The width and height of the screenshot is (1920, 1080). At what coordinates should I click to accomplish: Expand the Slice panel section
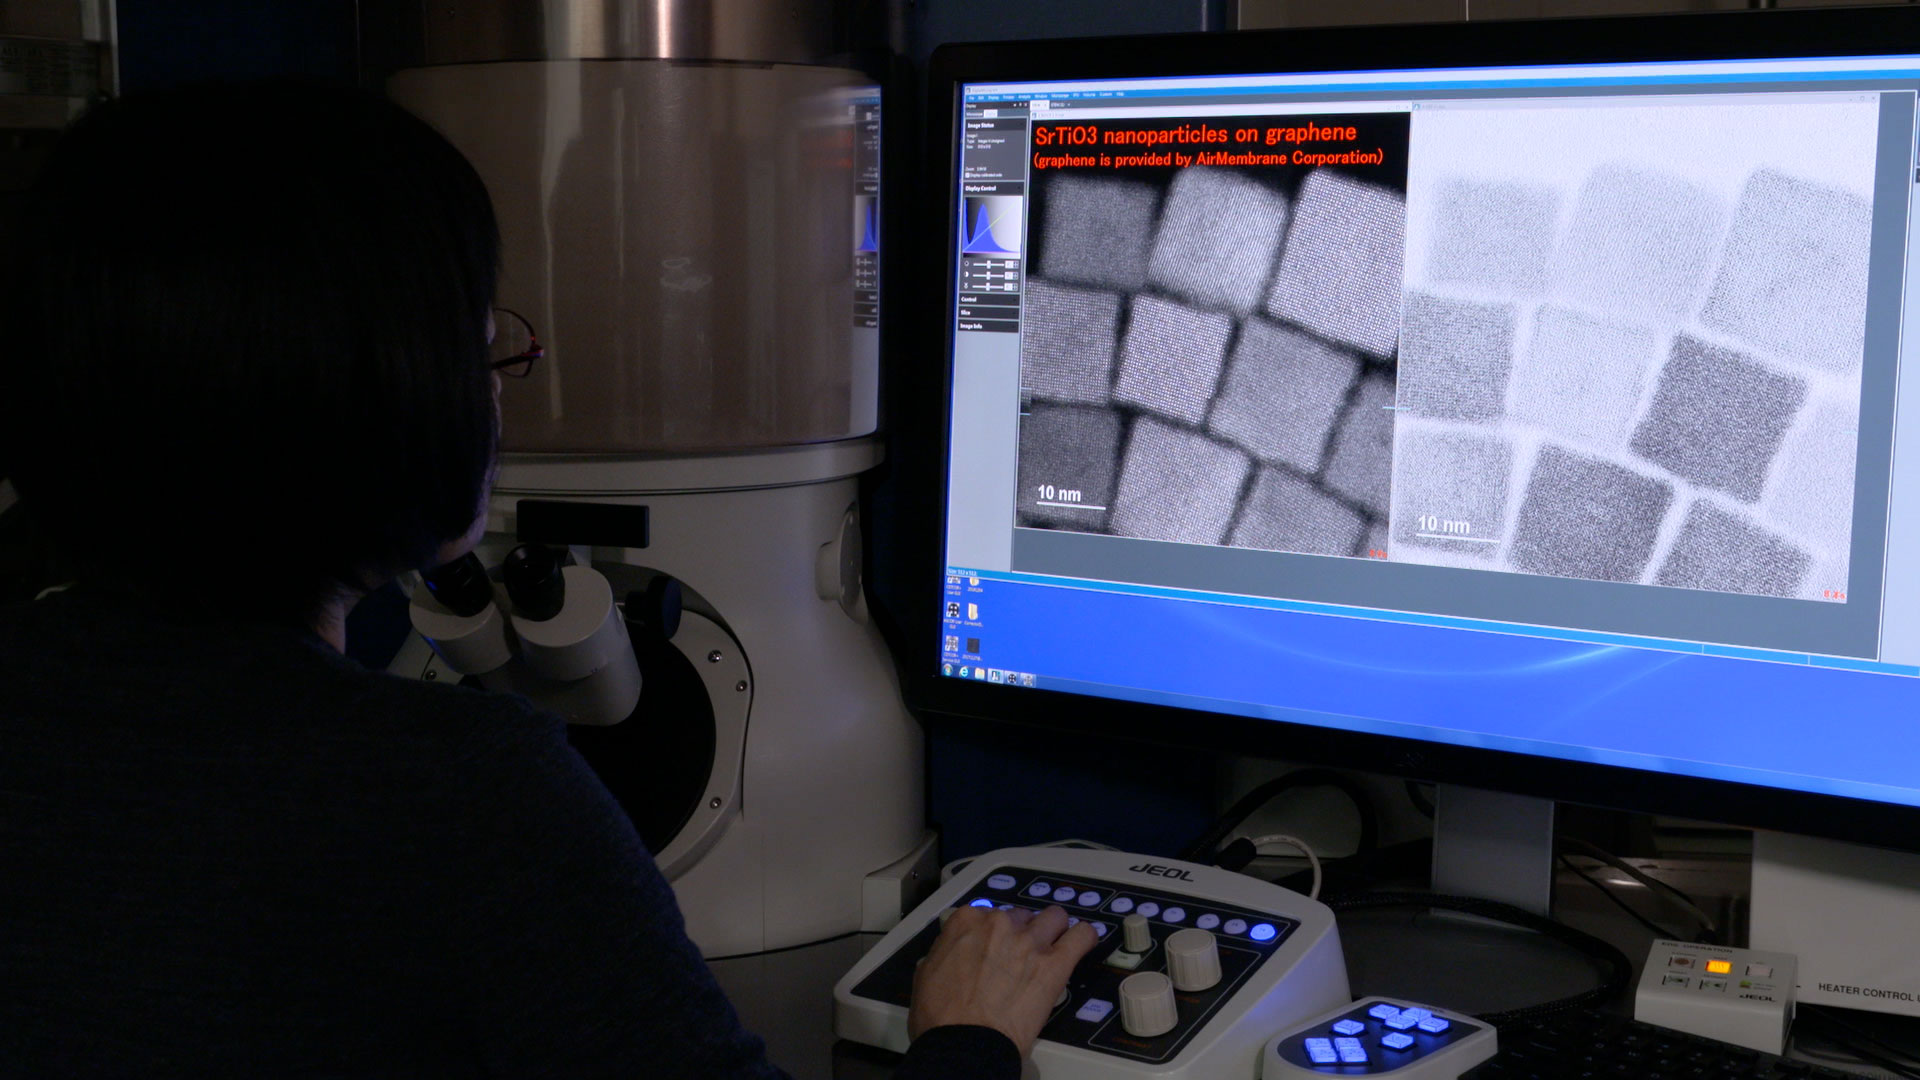pyautogui.click(x=989, y=312)
